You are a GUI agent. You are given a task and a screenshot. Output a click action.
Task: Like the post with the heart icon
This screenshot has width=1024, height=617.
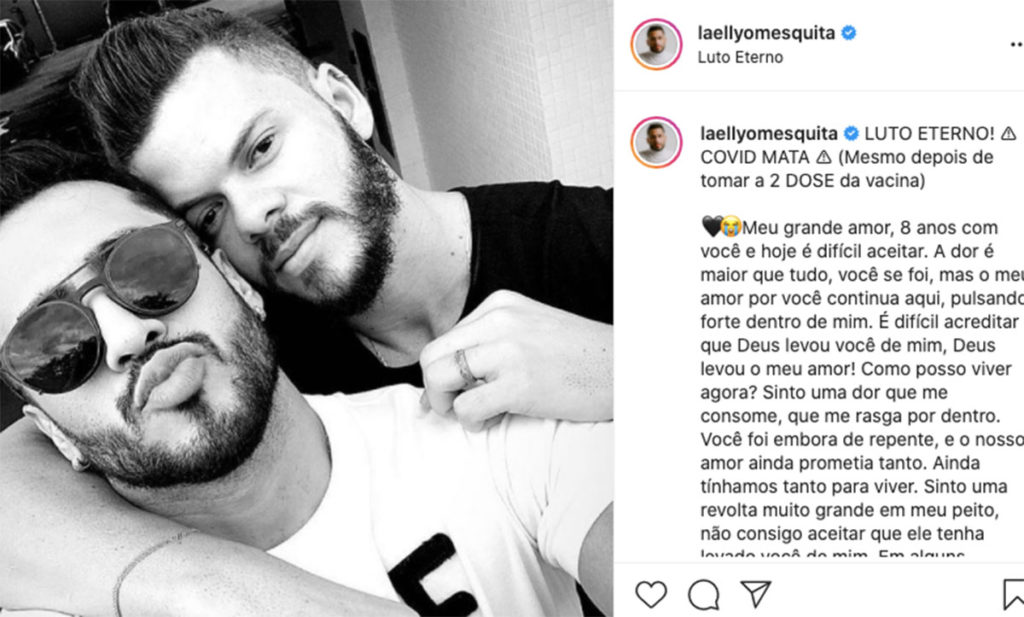651,594
